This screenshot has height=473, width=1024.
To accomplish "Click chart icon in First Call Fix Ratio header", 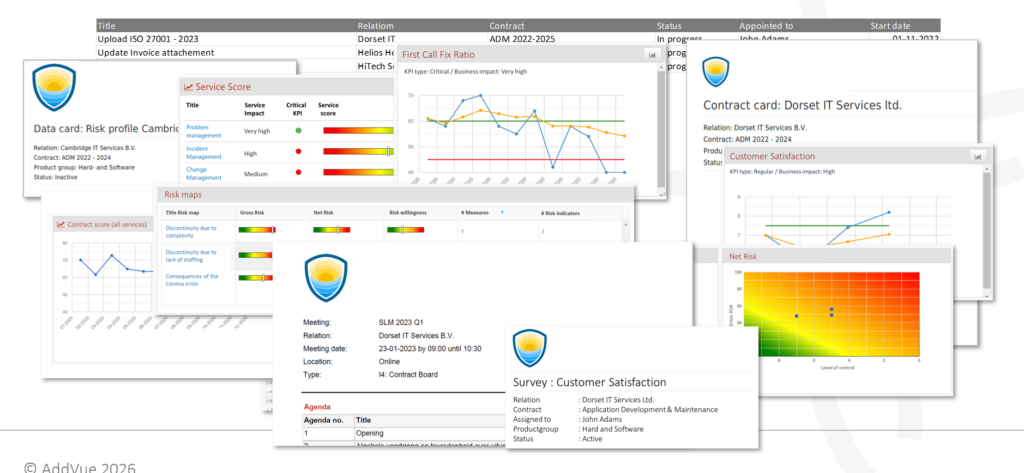I will pos(652,55).
